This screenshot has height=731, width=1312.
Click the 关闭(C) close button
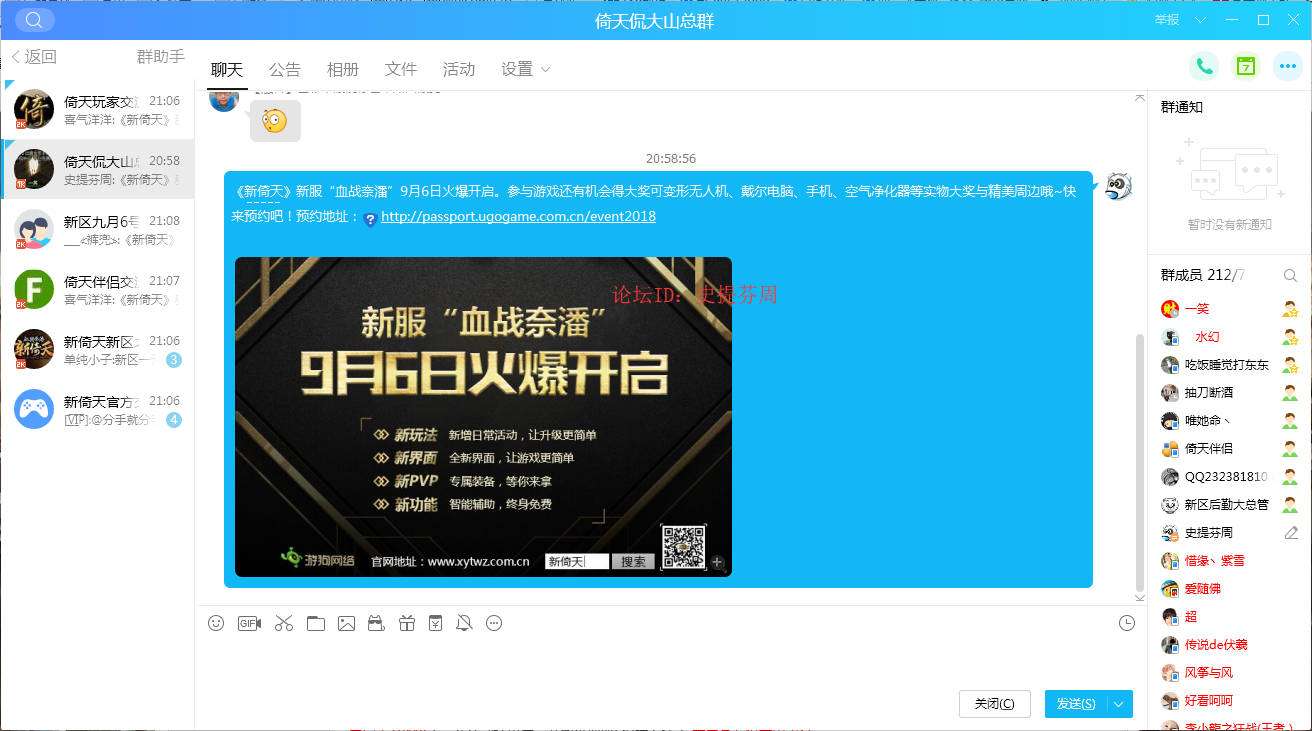(994, 704)
